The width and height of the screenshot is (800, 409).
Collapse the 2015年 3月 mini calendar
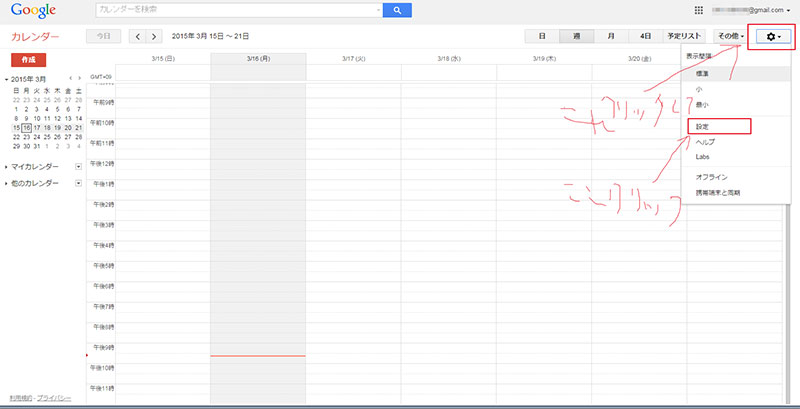6,79
